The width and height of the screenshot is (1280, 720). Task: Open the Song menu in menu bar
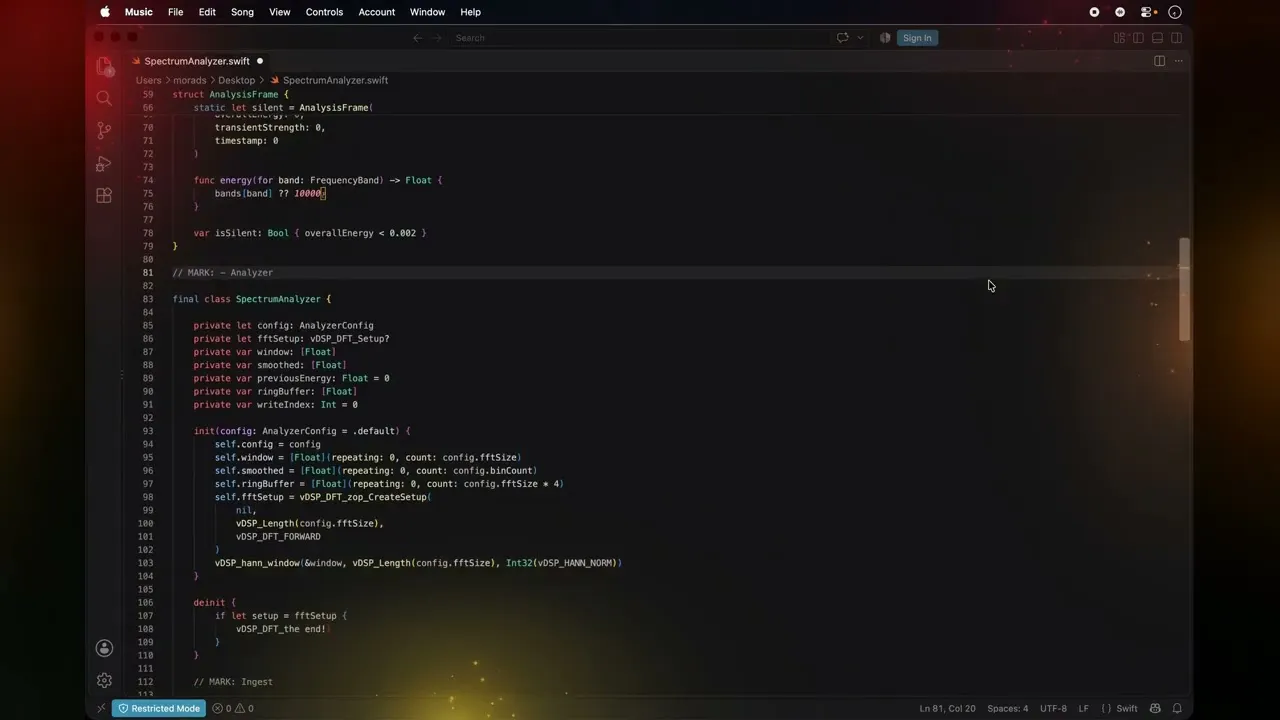click(x=242, y=12)
